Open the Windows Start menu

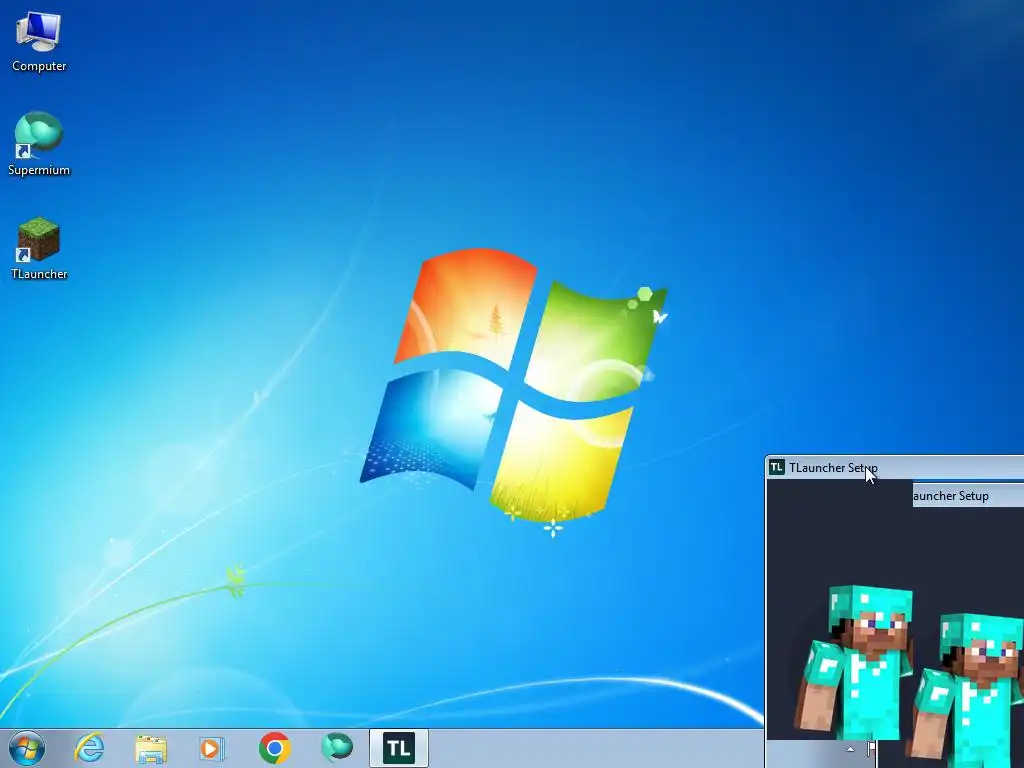[27, 748]
